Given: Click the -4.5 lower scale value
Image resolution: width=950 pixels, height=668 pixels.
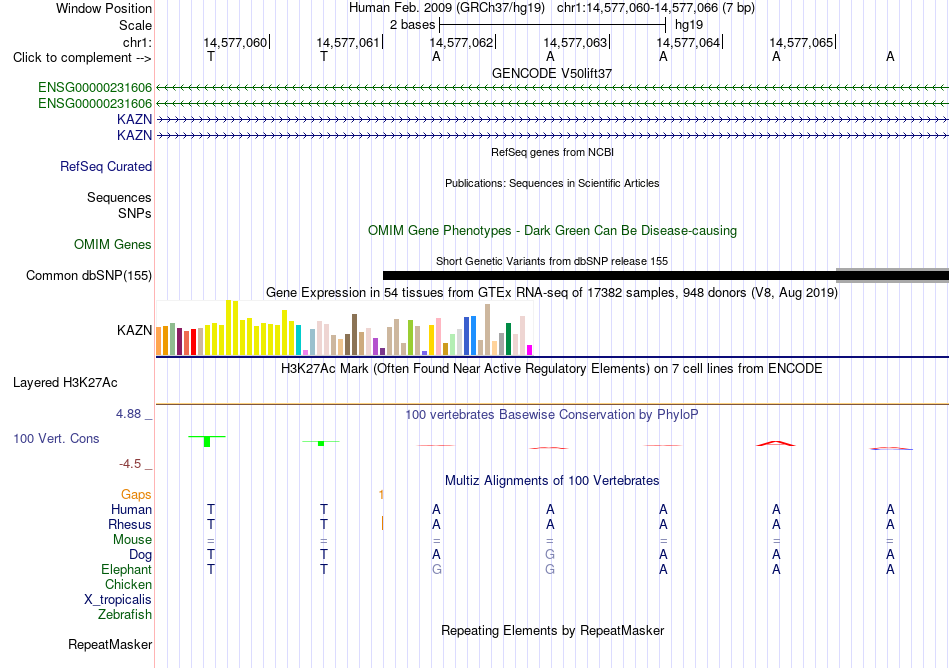Looking at the screenshot, I should (x=130, y=464).
